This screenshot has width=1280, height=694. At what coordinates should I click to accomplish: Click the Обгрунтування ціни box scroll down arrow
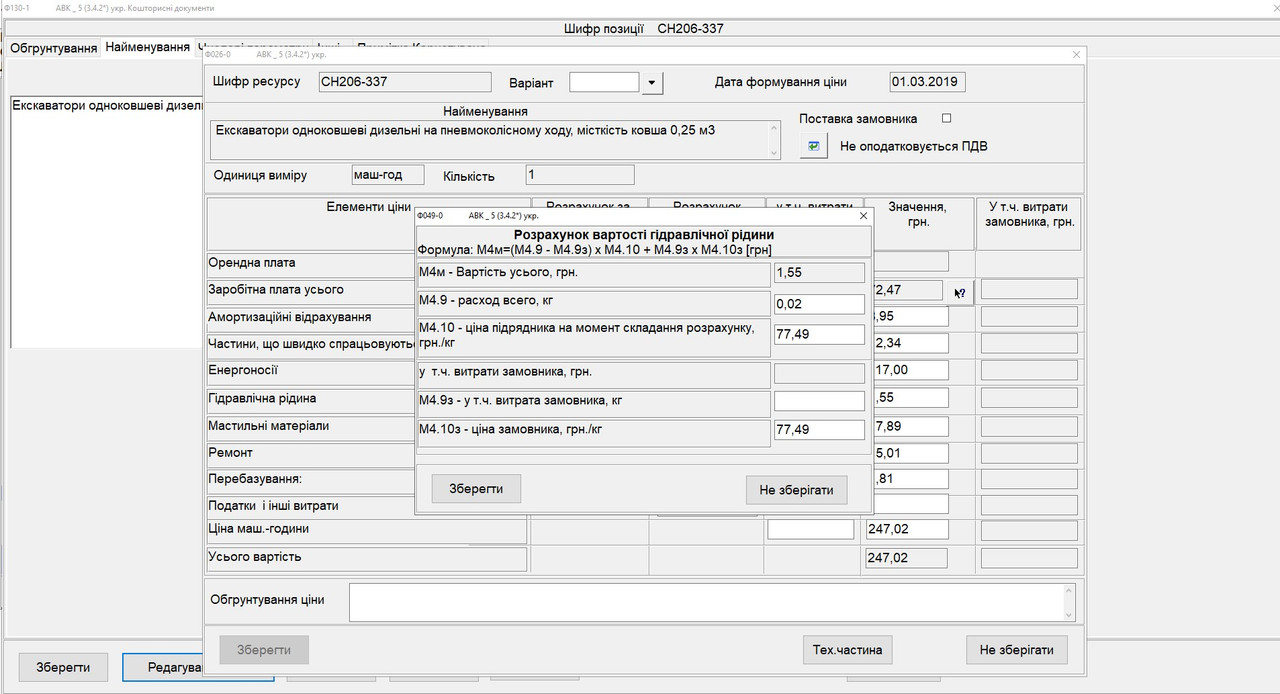pos(1068,614)
